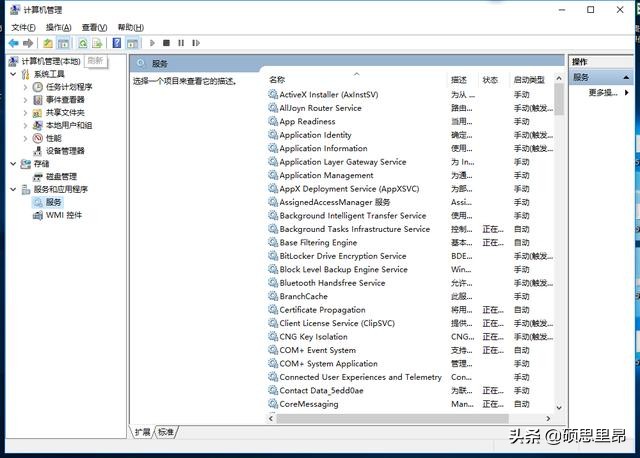Click the Forward arrow toolbar icon
This screenshot has height=458, width=640.
[x=28, y=43]
